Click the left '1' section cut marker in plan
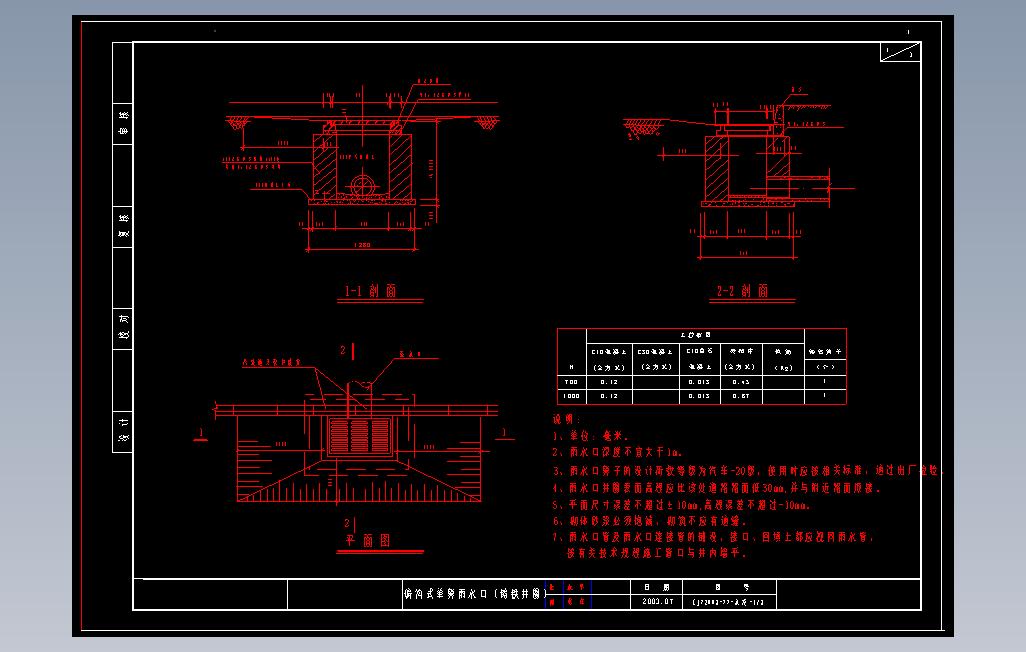The height and width of the screenshot is (652, 1026). click(x=201, y=434)
